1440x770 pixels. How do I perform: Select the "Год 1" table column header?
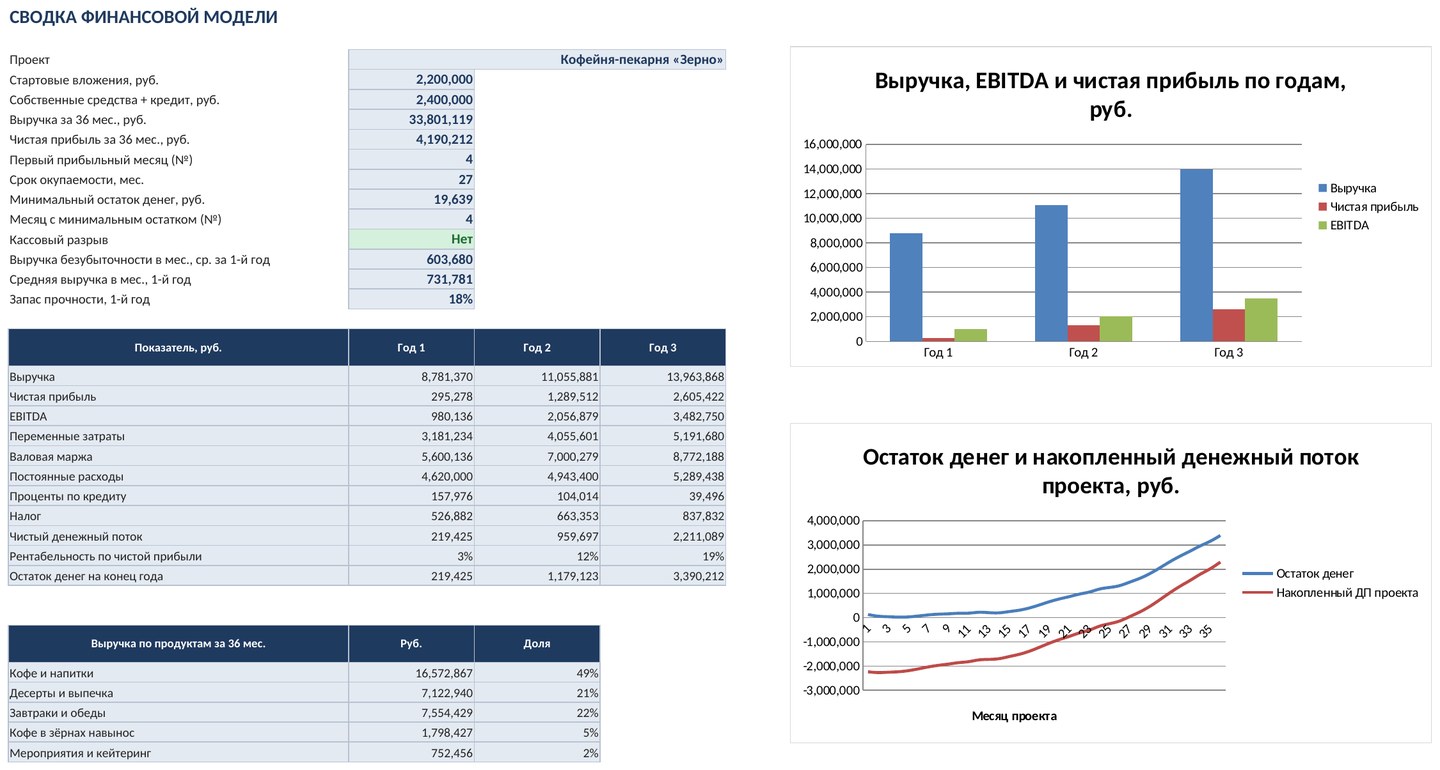(x=411, y=347)
